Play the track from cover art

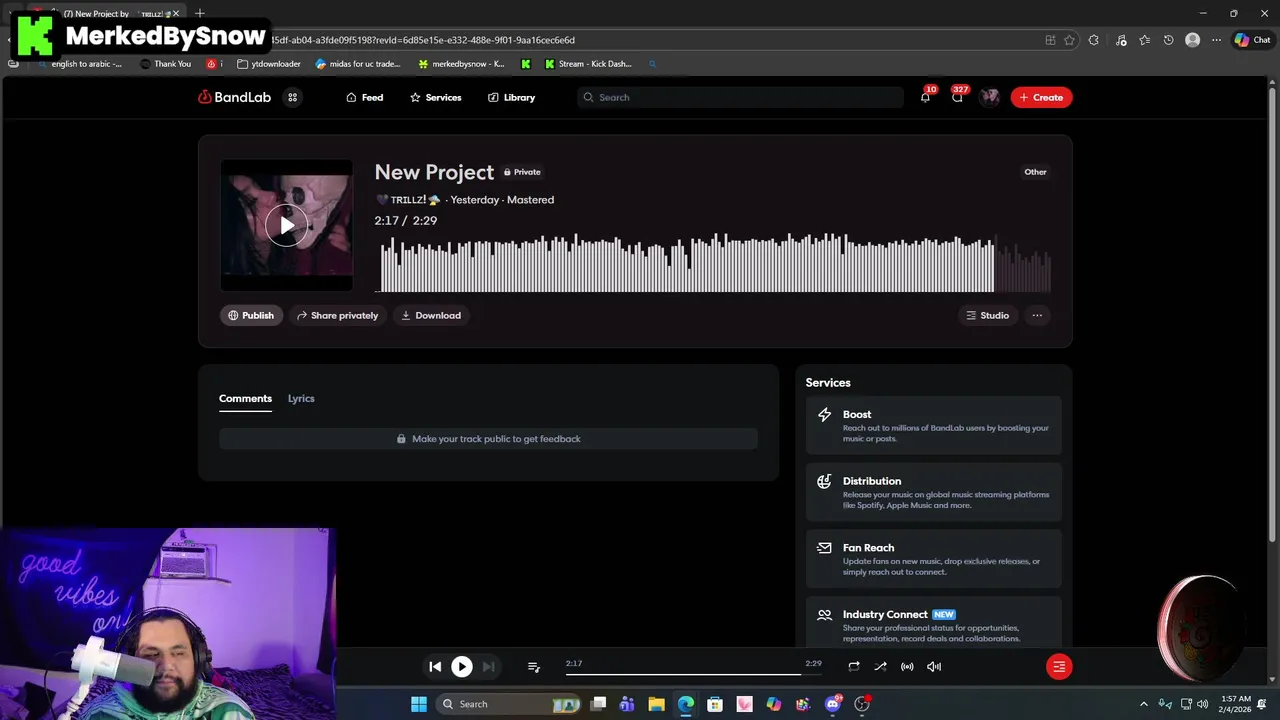[x=286, y=226]
